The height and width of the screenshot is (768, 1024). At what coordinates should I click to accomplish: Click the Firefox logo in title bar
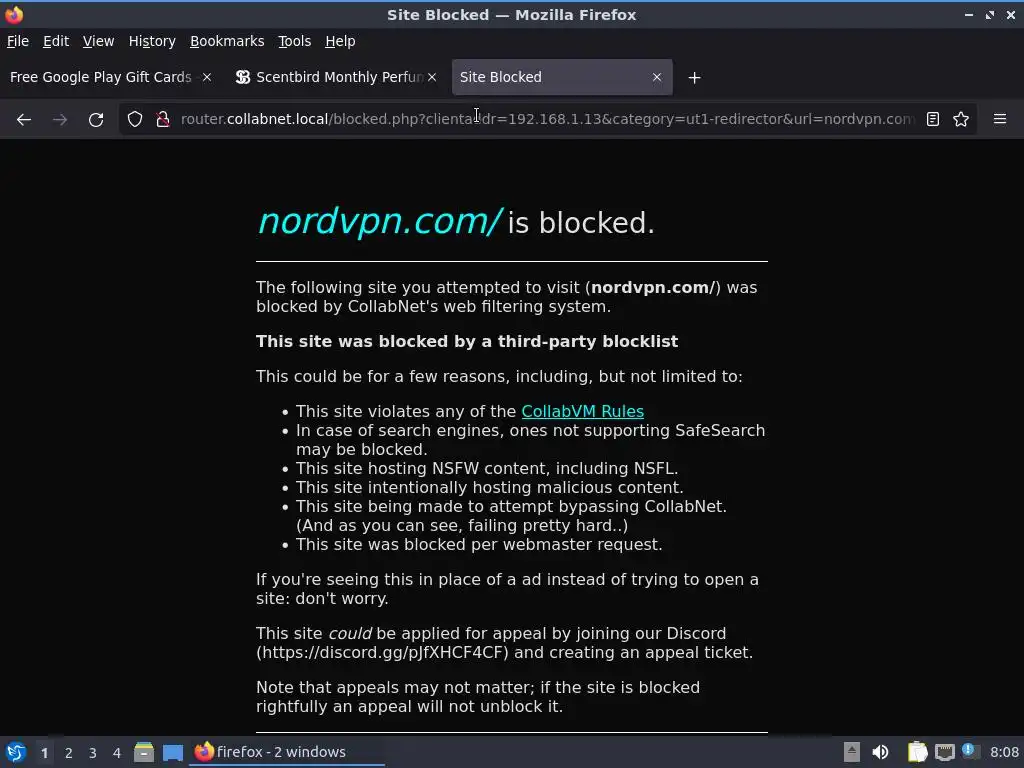point(14,14)
